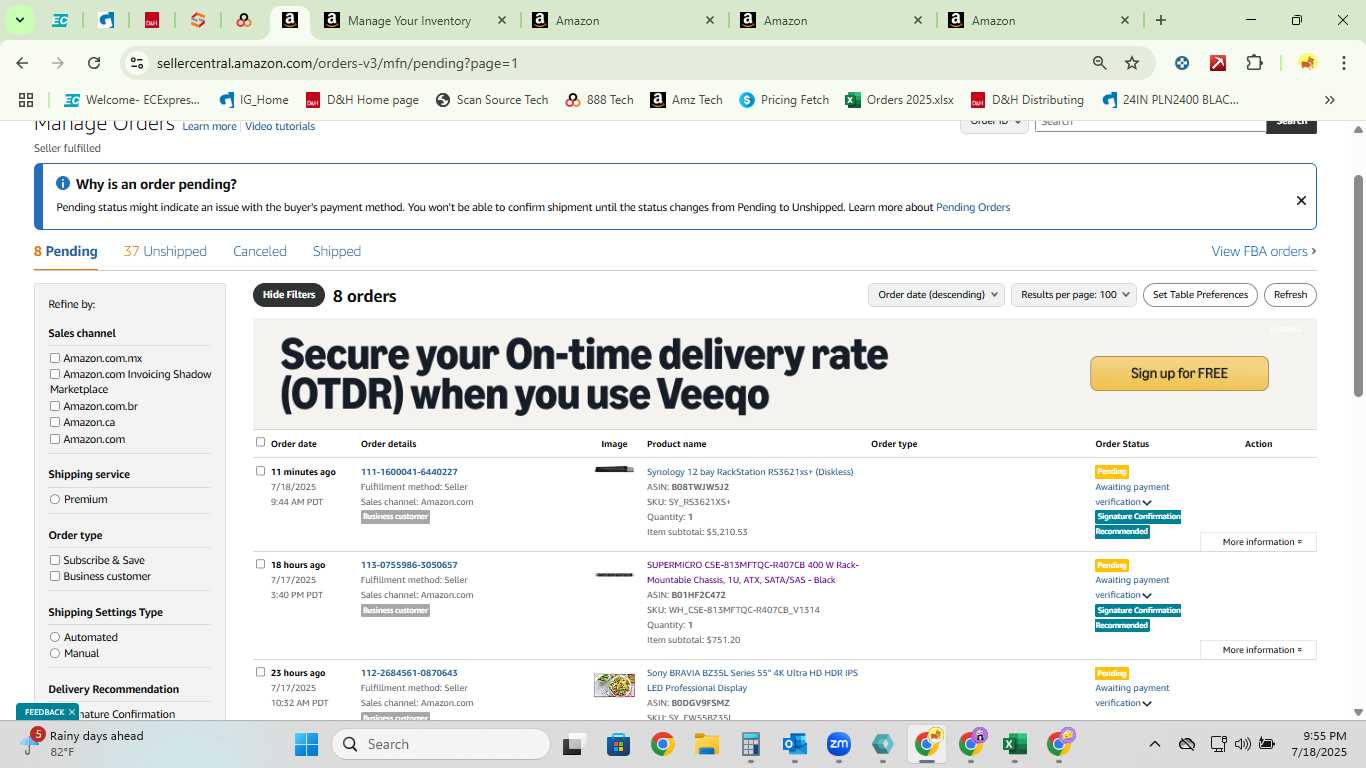The width and height of the screenshot is (1366, 768).
Task: Tick checkbox for order 113-0755986-3050657
Action: (x=261, y=564)
